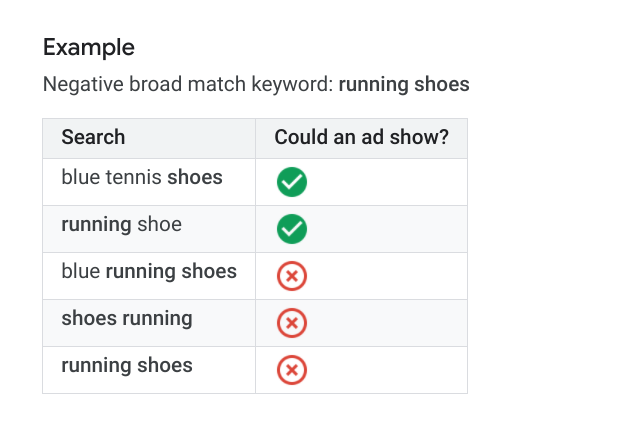Image resolution: width=627 pixels, height=425 pixels.
Task: Click the bold word 'shoes' in first row
Action: pos(195,177)
